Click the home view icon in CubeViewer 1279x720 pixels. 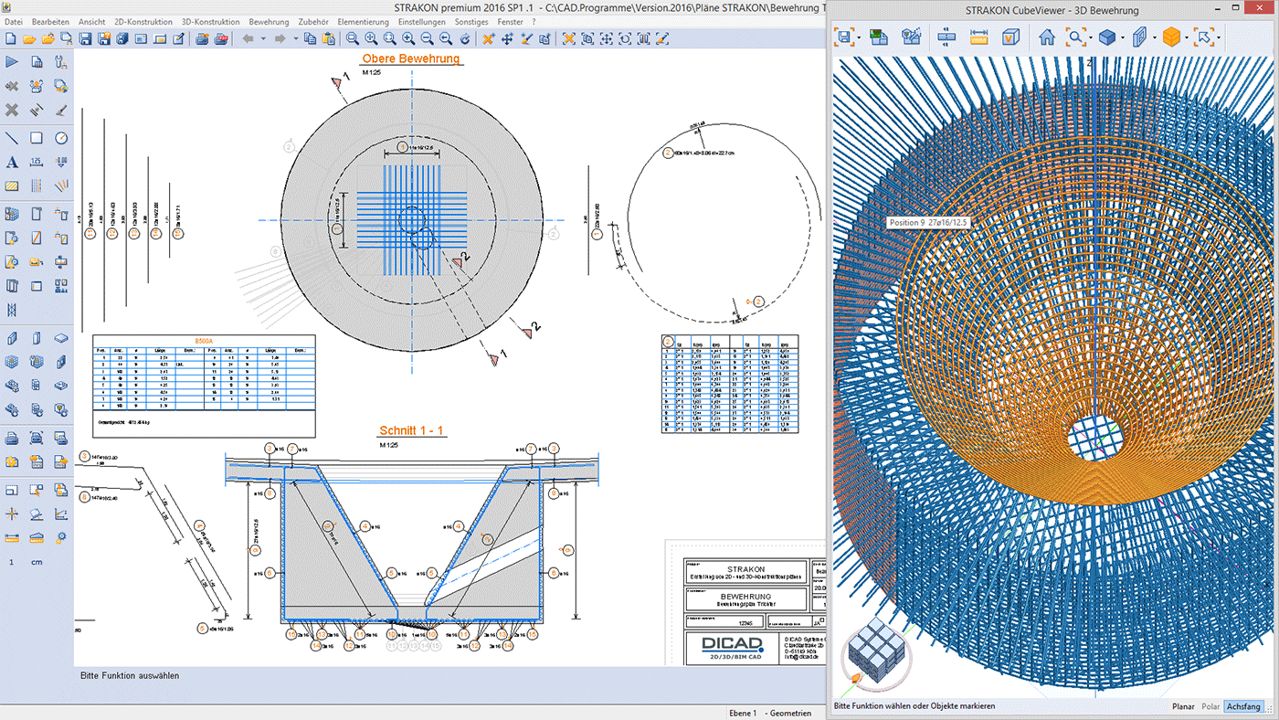1047,38
